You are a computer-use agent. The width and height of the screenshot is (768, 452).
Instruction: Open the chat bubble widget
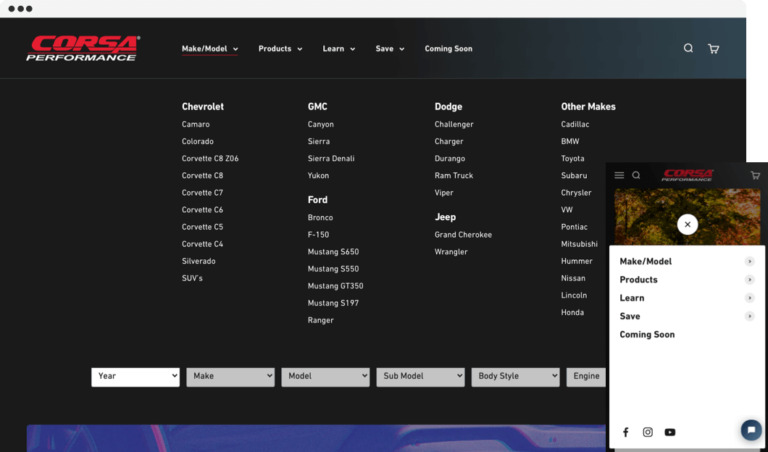751,430
